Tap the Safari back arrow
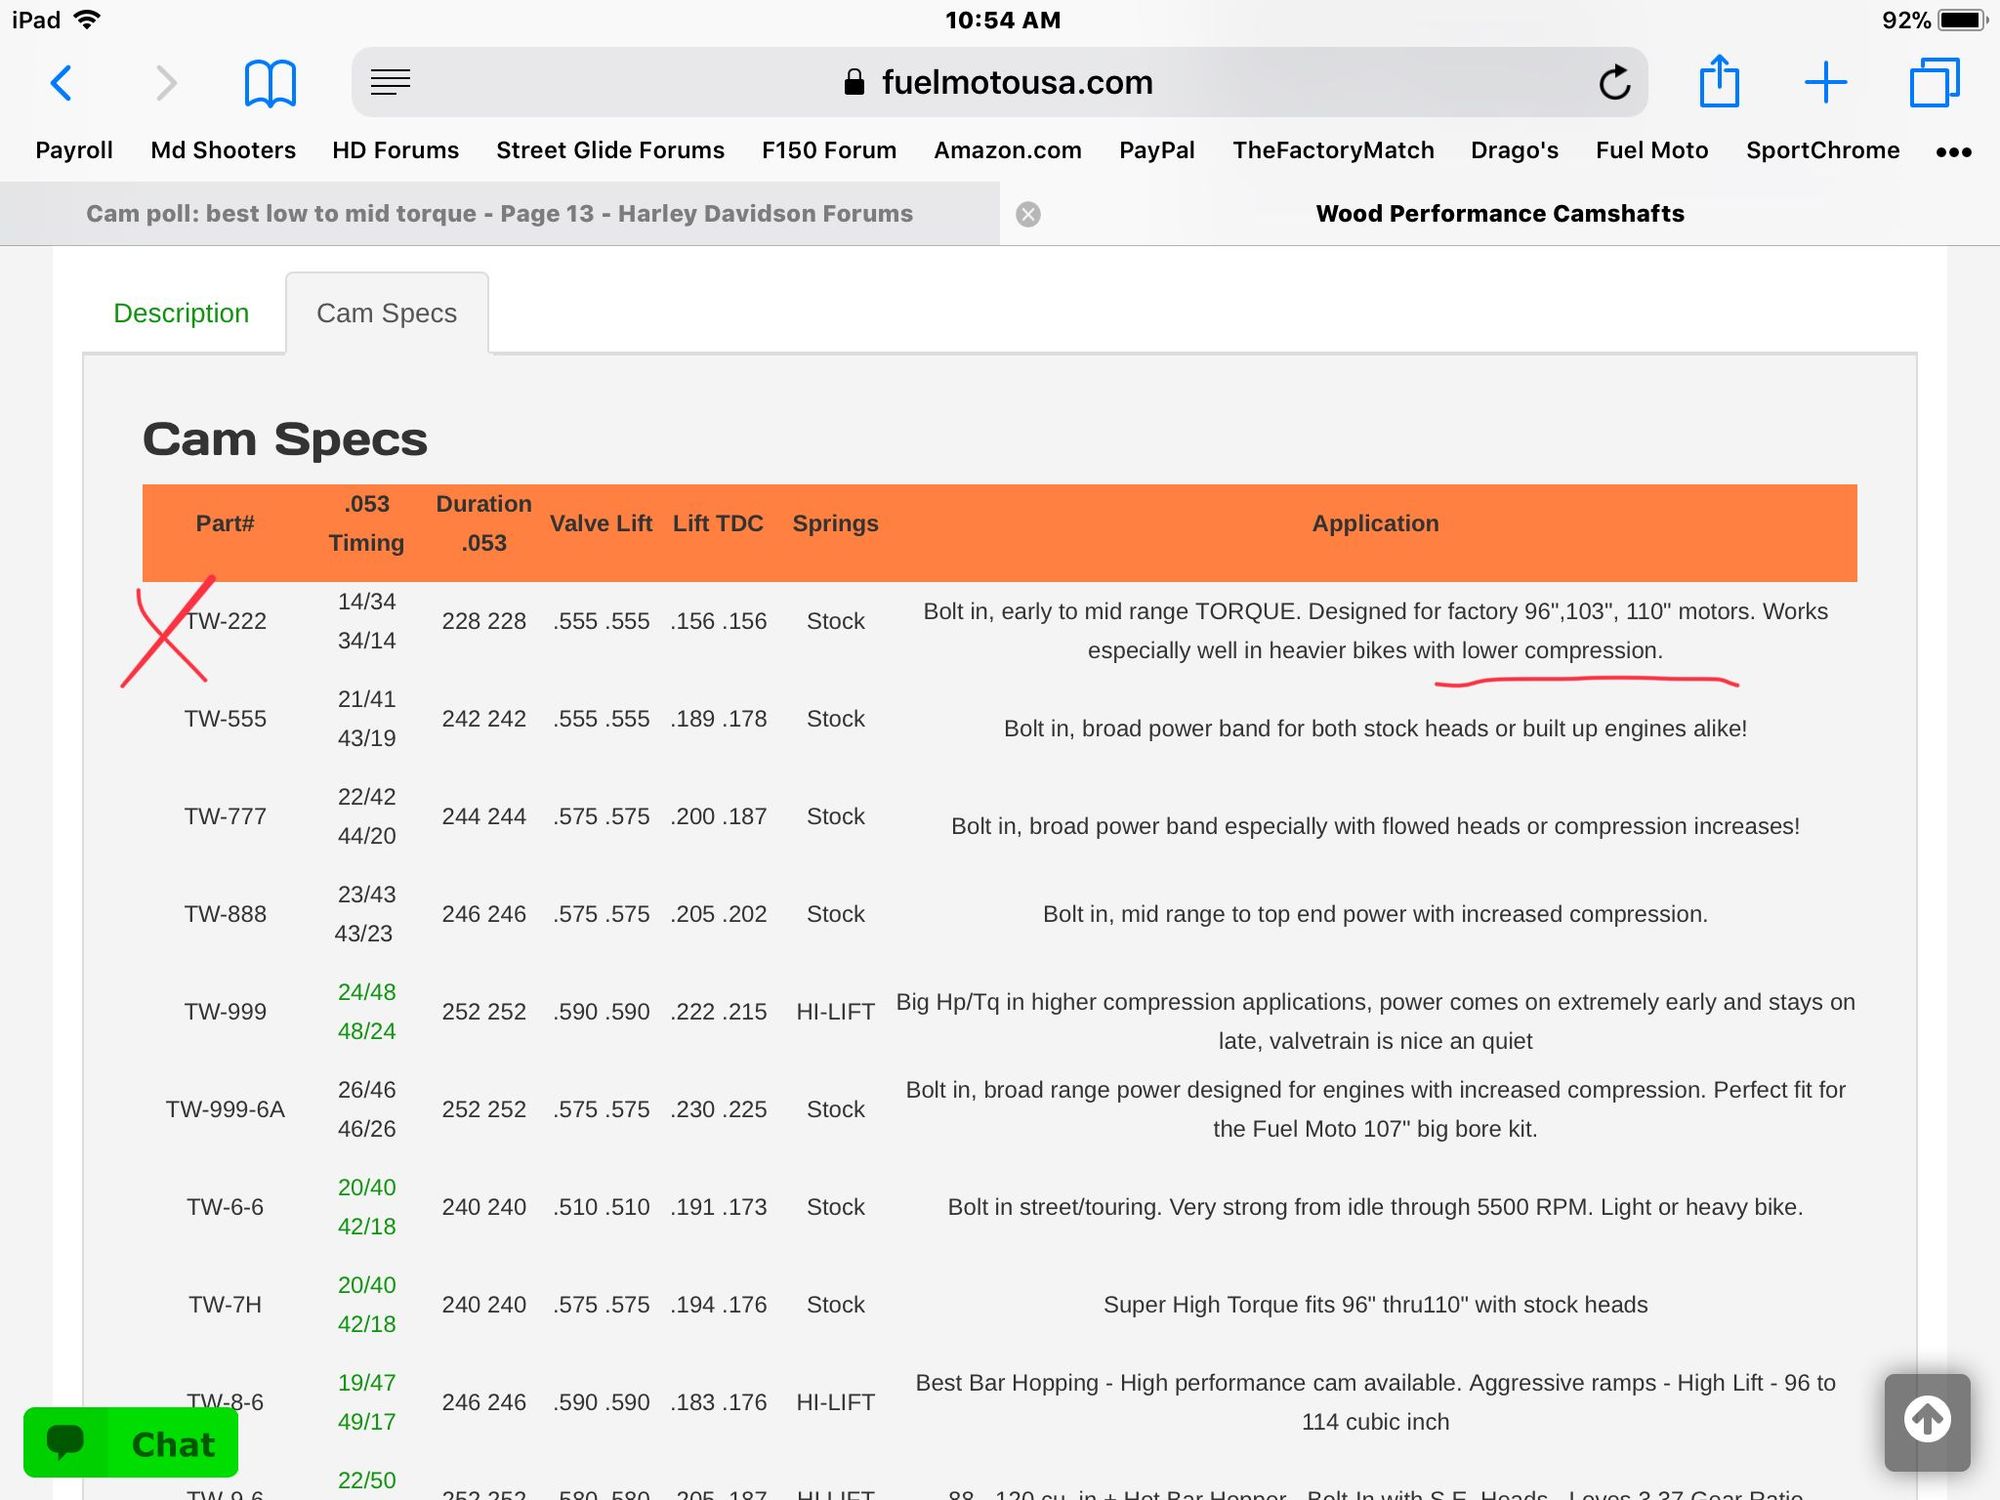 62,83
